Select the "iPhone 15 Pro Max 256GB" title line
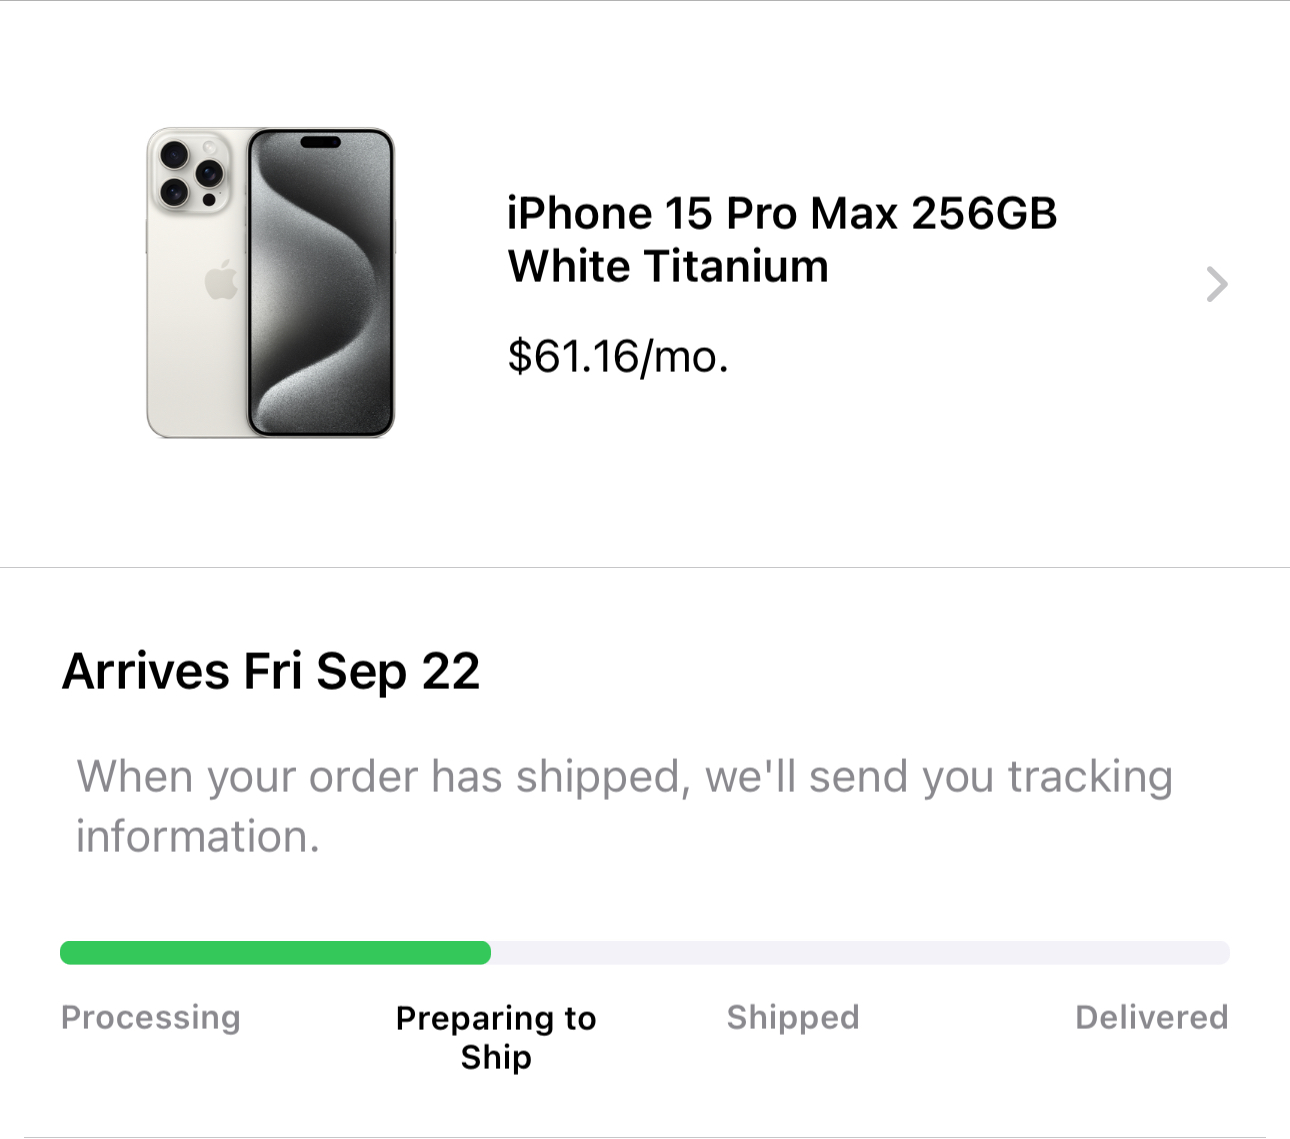 click(781, 214)
